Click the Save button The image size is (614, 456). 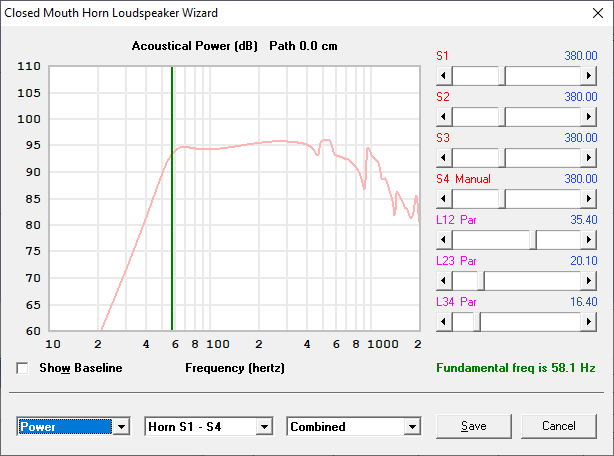point(474,426)
